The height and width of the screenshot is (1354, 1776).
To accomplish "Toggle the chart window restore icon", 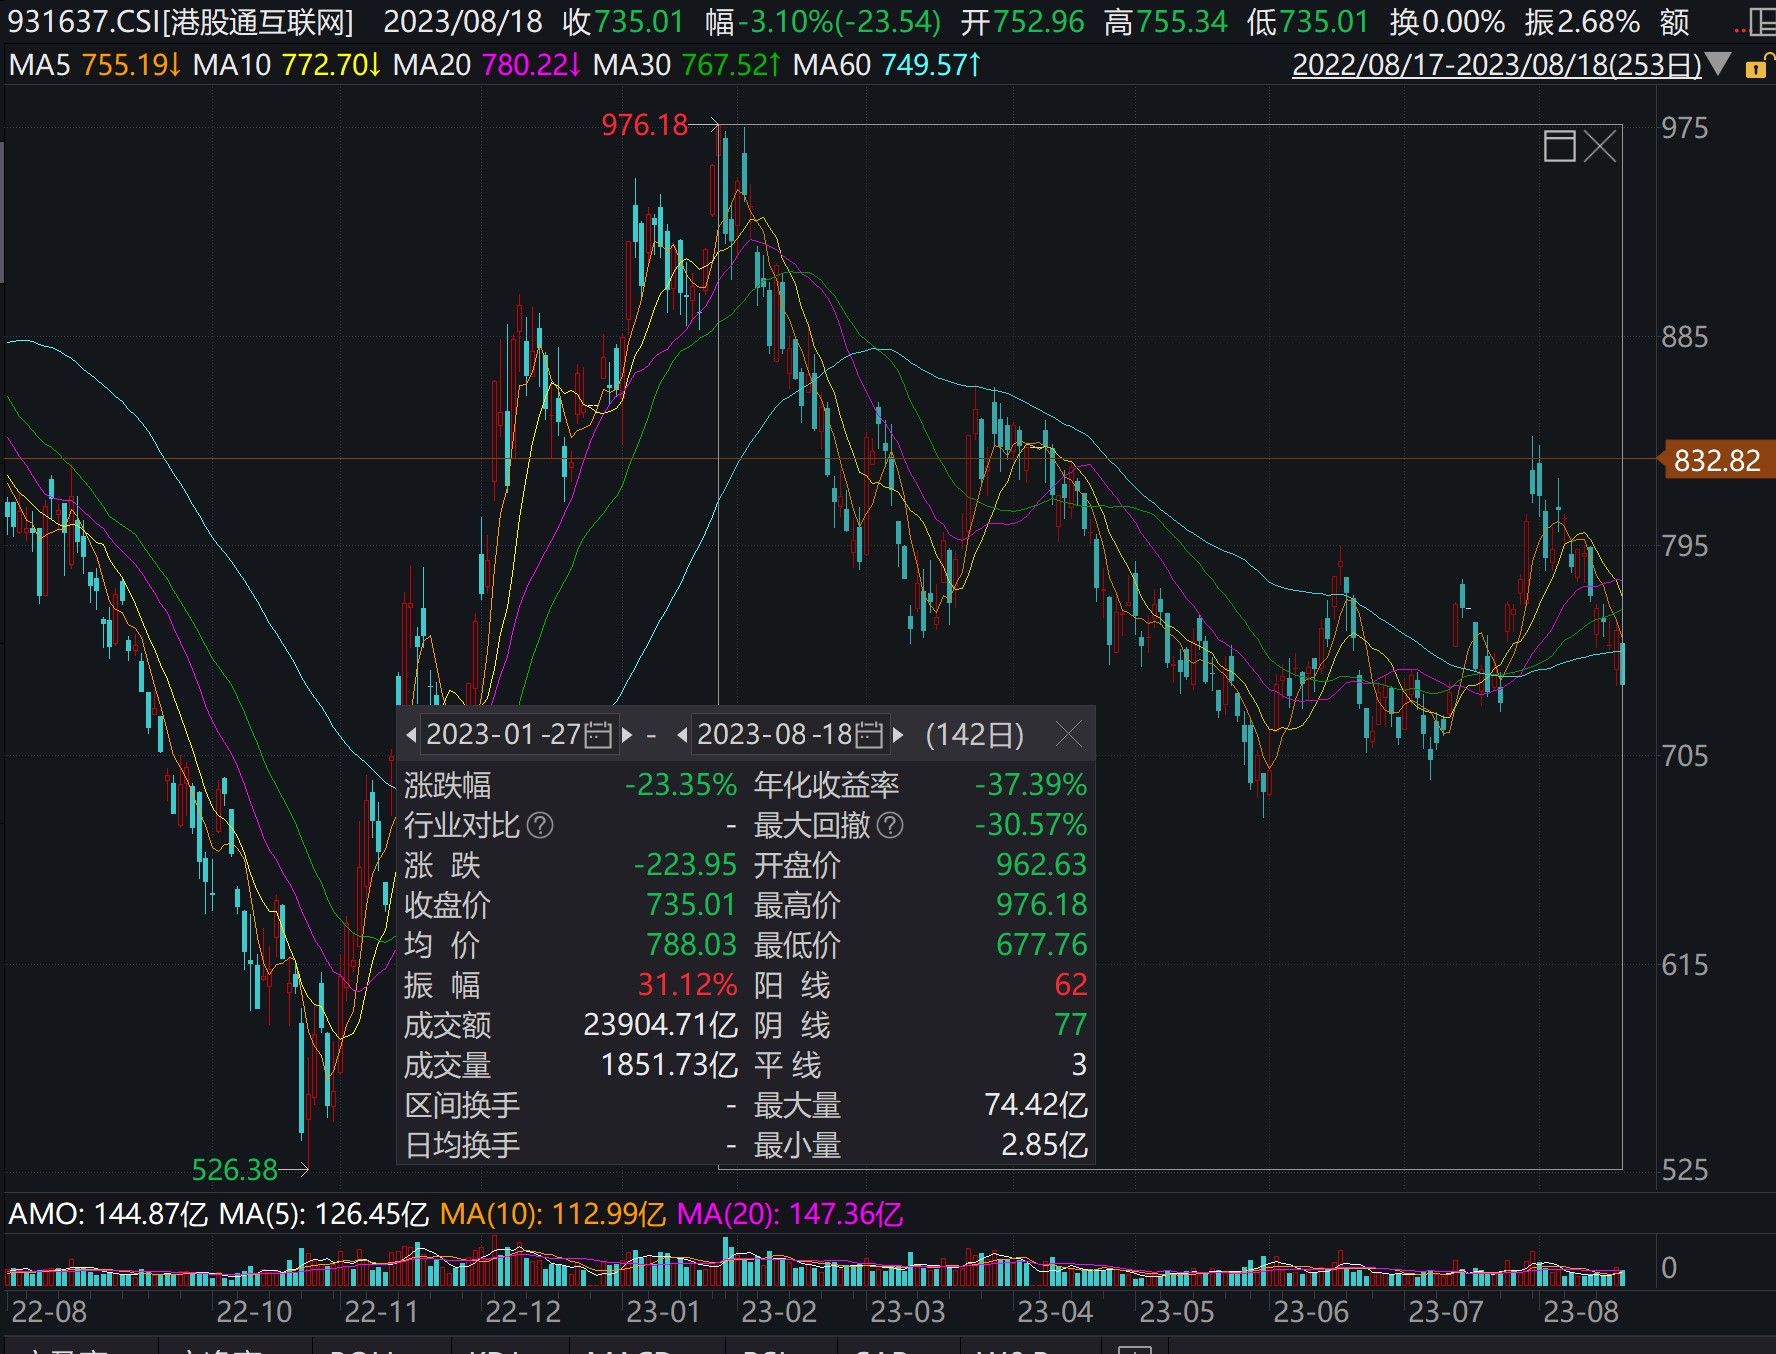I will coord(1561,146).
